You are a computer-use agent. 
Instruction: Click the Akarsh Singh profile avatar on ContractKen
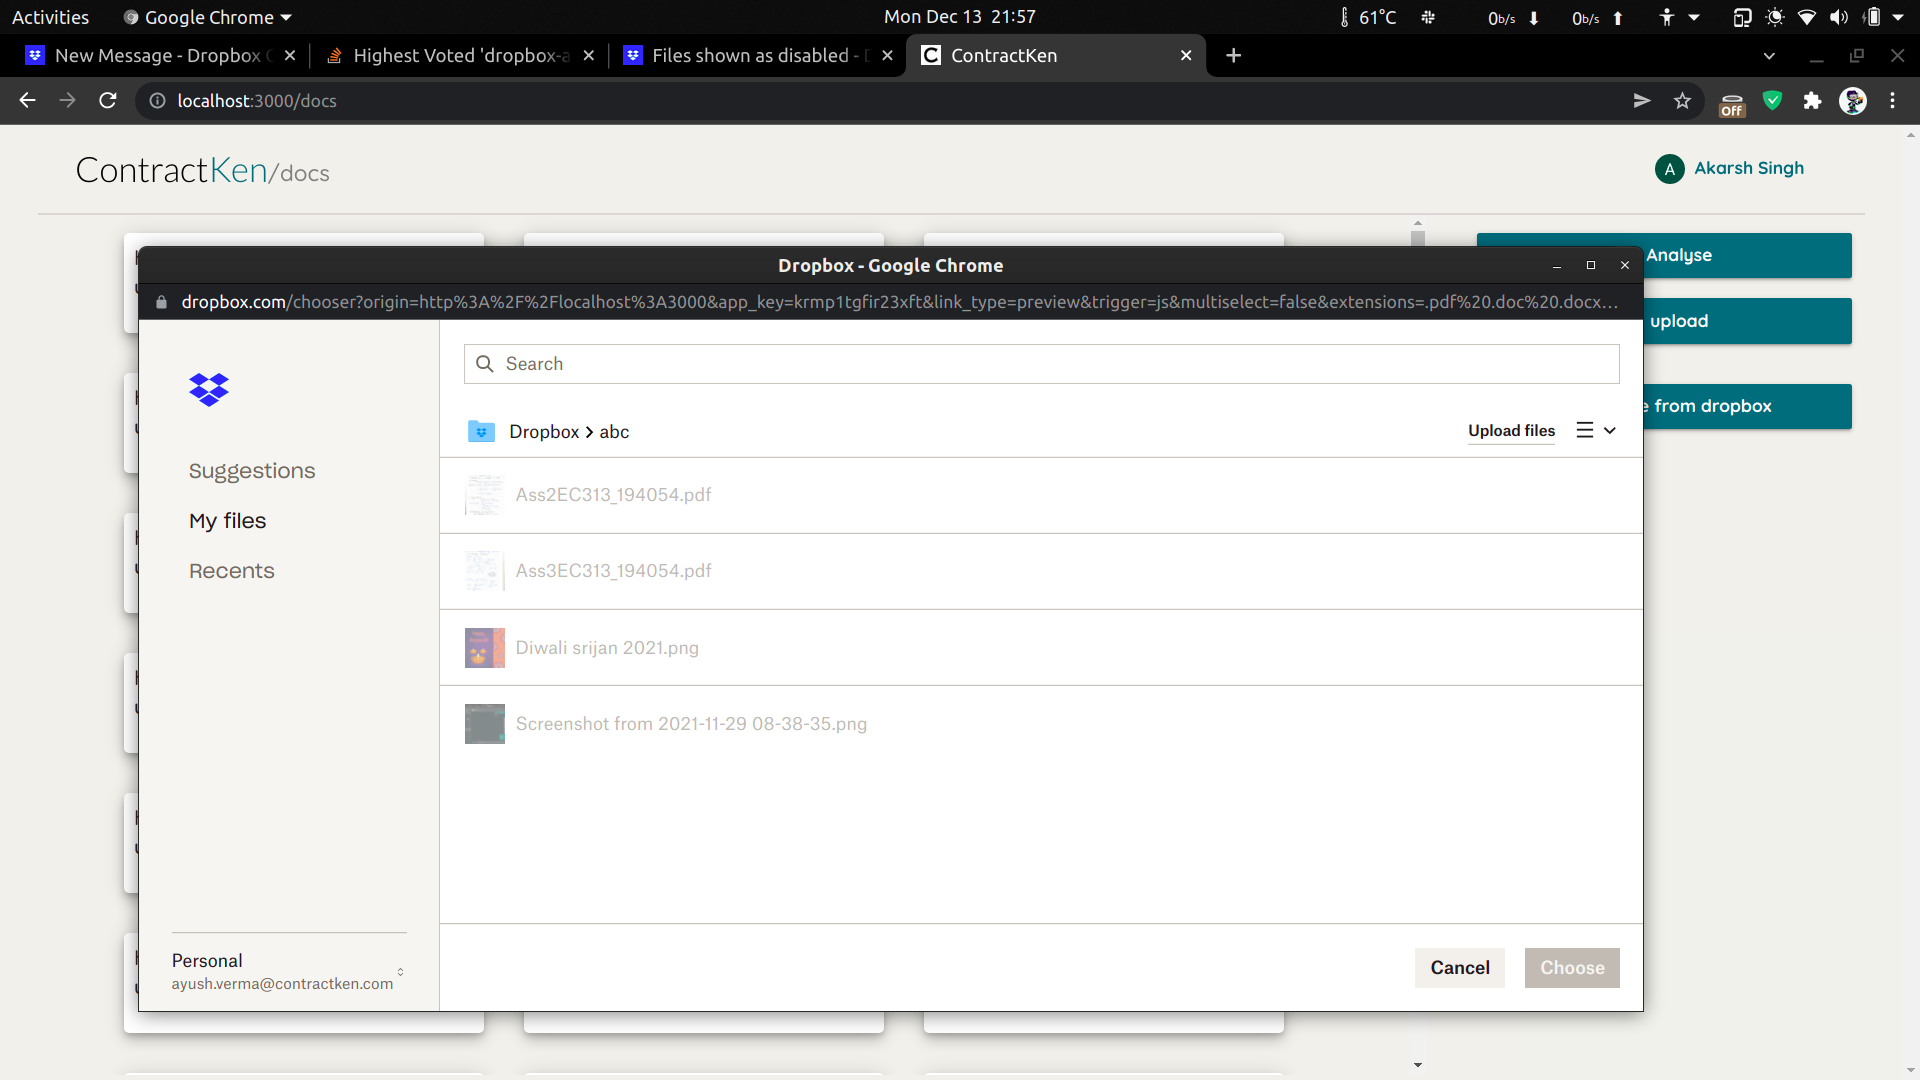click(1668, 168)
